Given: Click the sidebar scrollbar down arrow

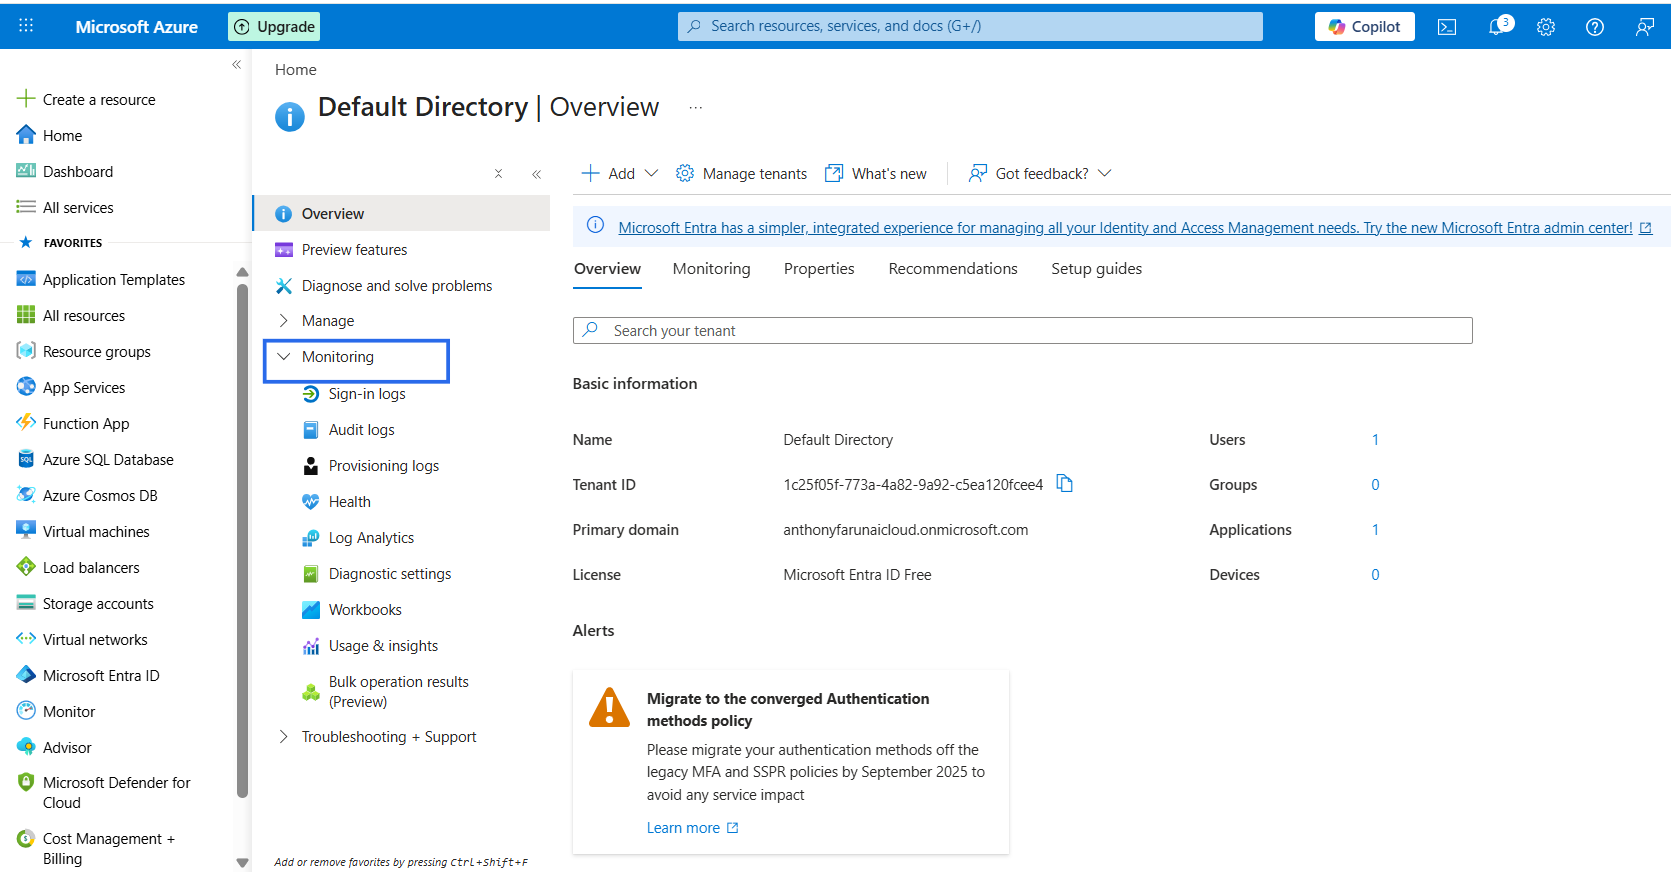Looking at the screenshot, I should [242, 862].
